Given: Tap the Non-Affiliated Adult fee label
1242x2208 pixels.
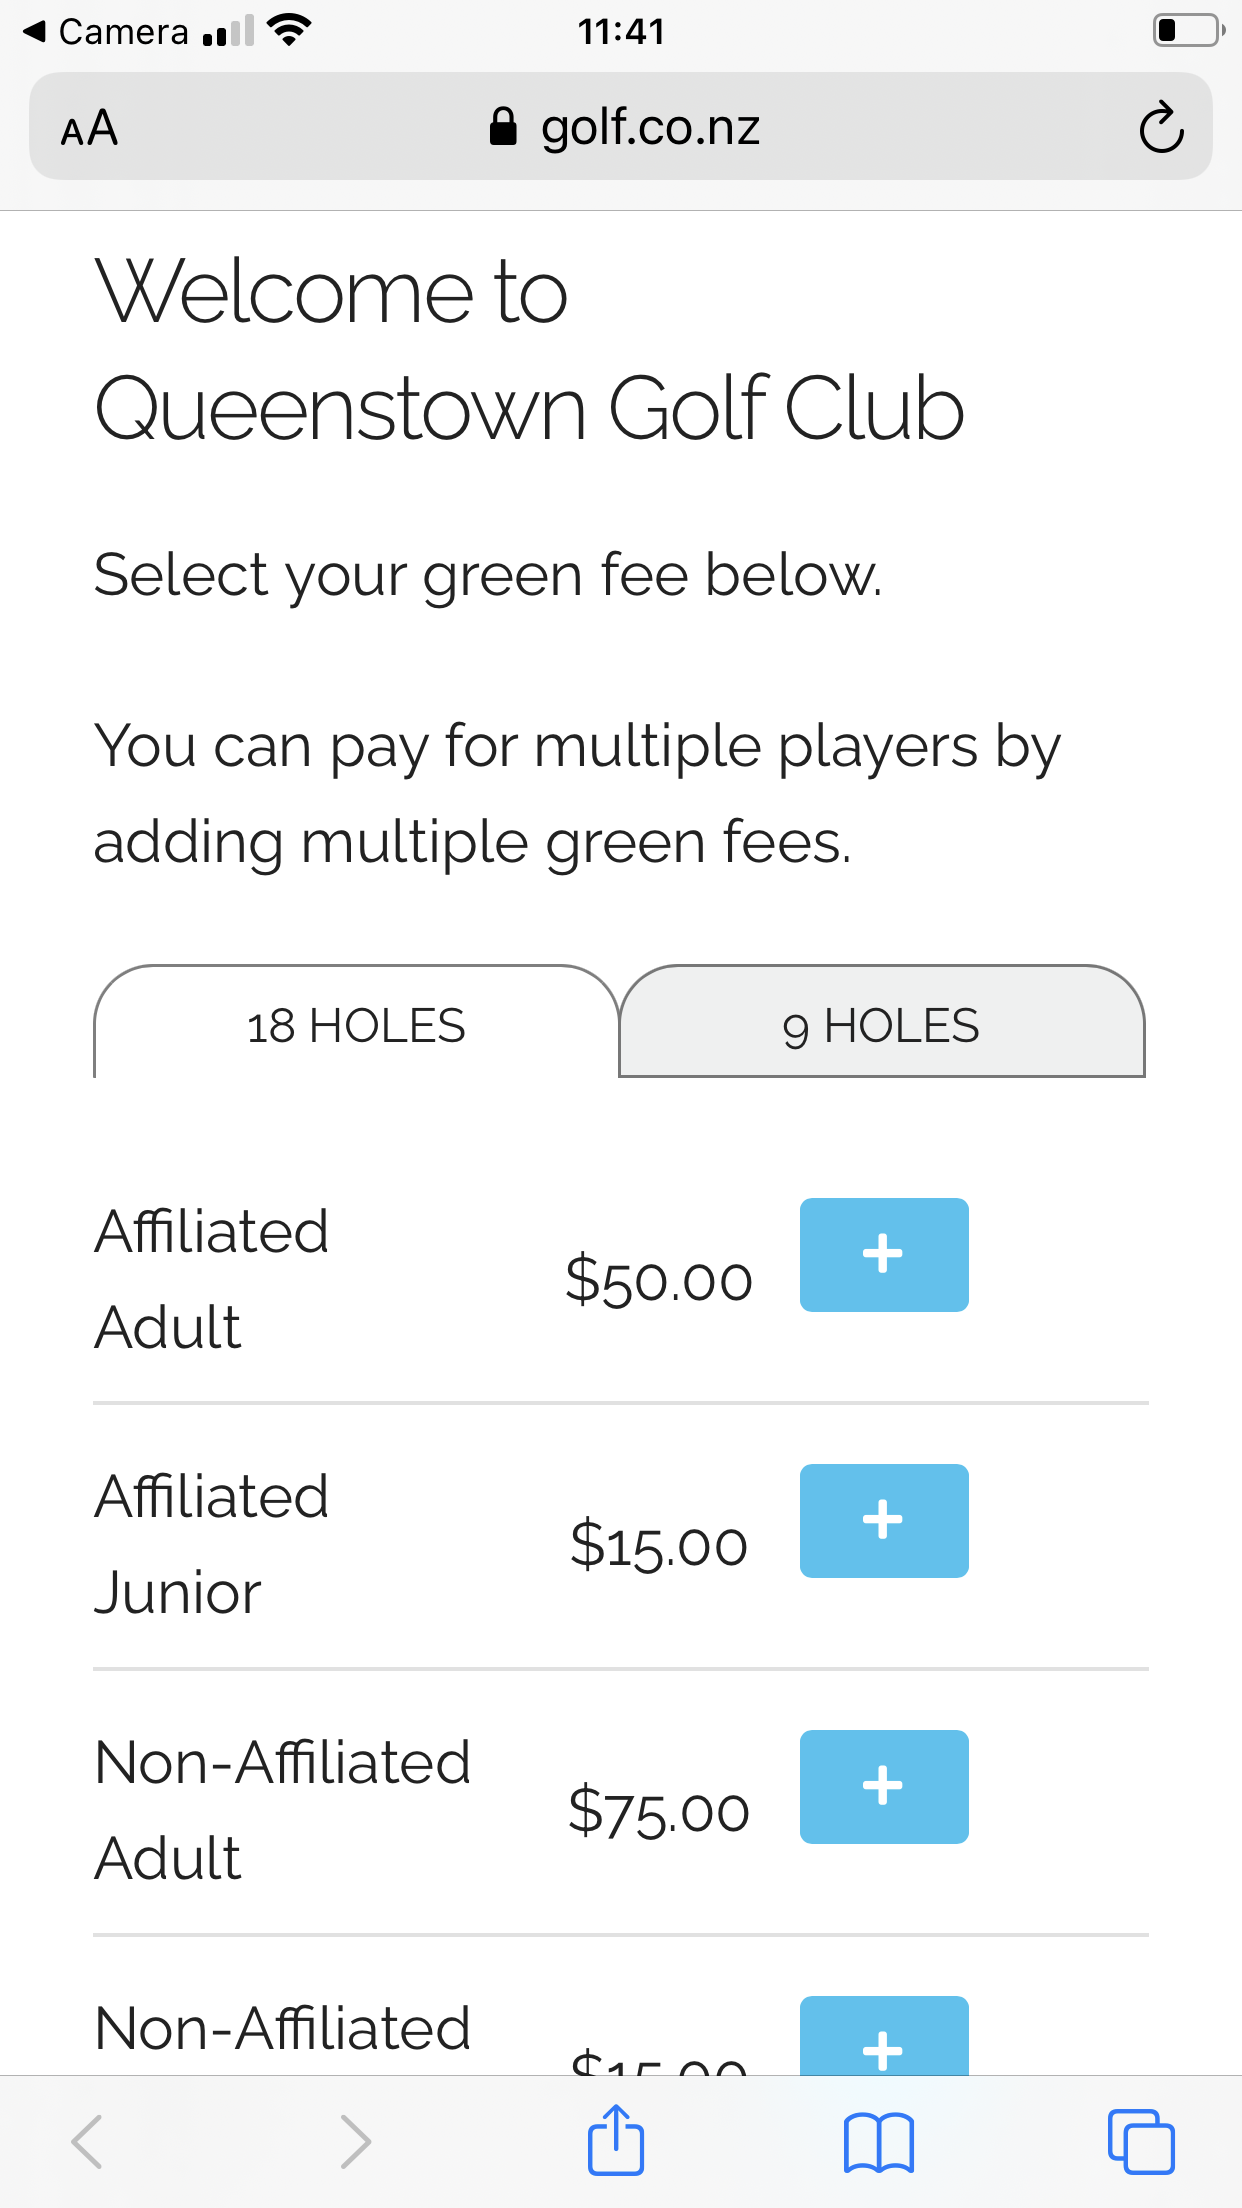Looking at the screenshot, I should (x=282, y=1810).
